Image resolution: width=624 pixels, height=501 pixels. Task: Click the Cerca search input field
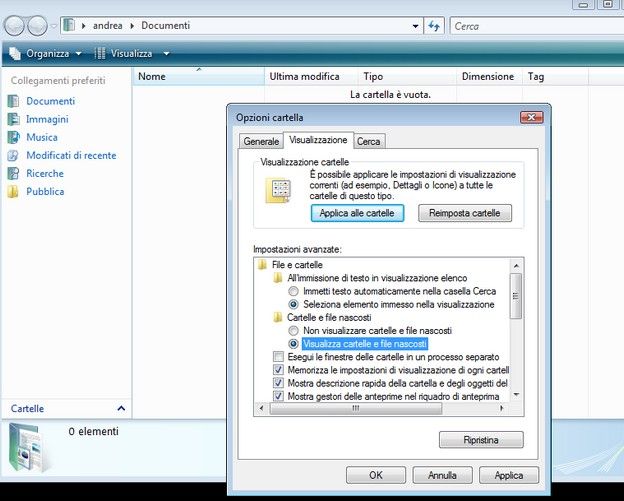click(537, 26)
